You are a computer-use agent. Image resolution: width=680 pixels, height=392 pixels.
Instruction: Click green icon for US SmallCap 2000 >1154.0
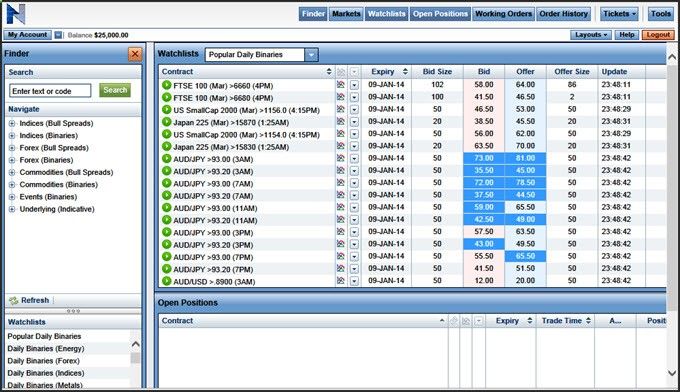coord(167,134)
